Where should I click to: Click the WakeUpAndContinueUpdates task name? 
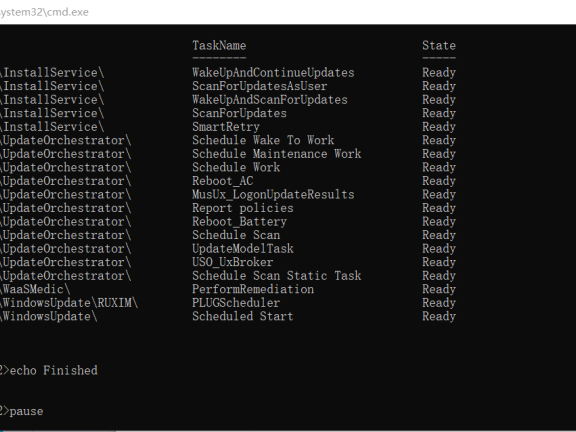point(273,73)
